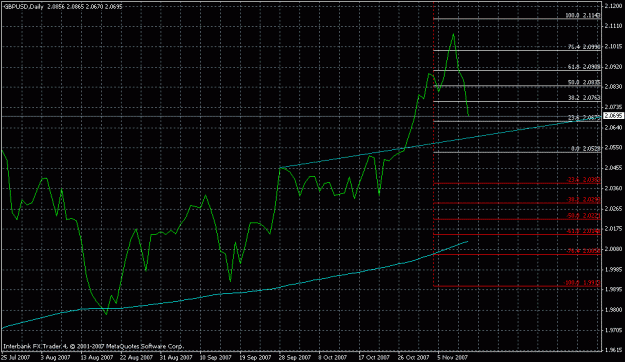Click the 10 Sep 2007 date label
Image resolution: width=625 pixels, height=362 pixels.
click(216, 357)
